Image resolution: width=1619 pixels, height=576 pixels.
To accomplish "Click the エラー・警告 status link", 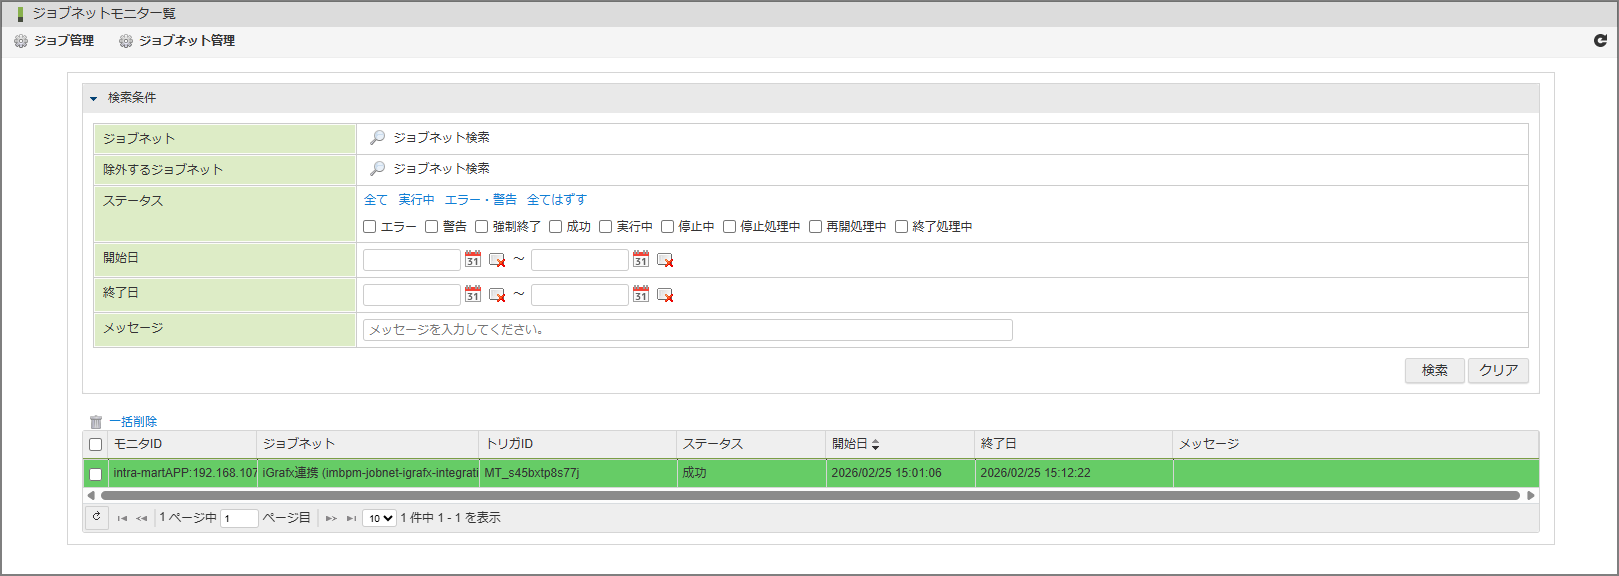I will tap(481, 200).
